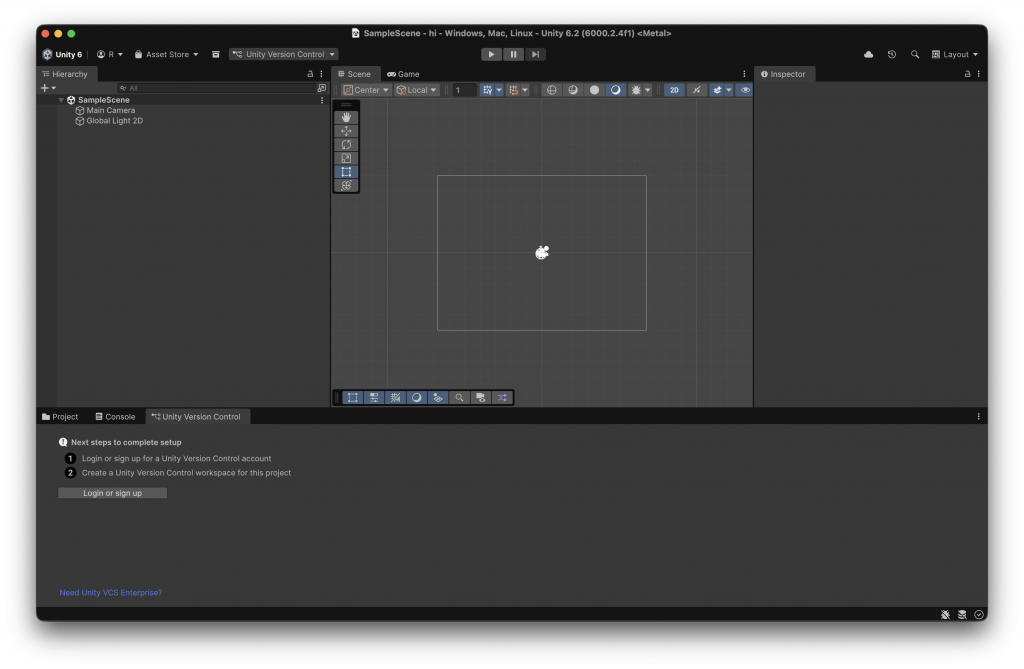Open search in separate window icon
This screenshot has height=669, width=1024.
point(321,88)
